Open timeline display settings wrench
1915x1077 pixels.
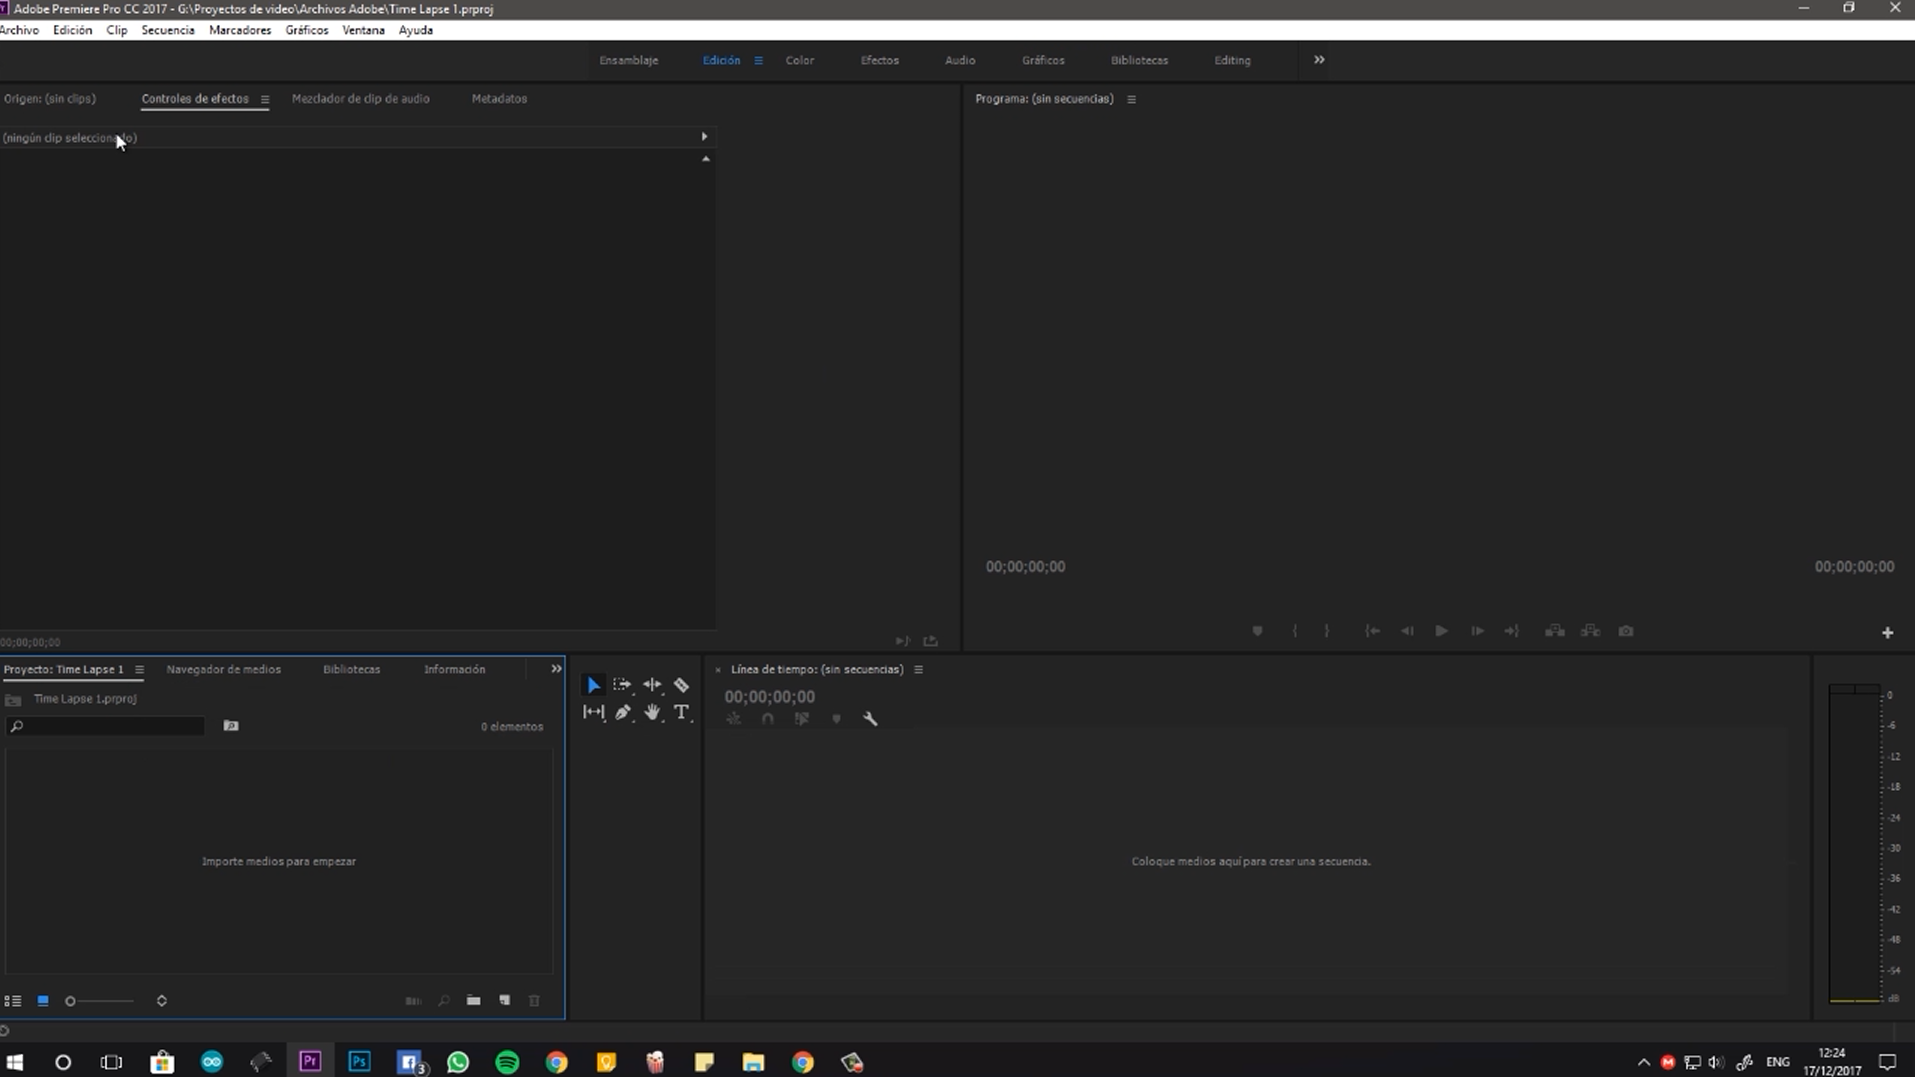click(x=870, y=718)
